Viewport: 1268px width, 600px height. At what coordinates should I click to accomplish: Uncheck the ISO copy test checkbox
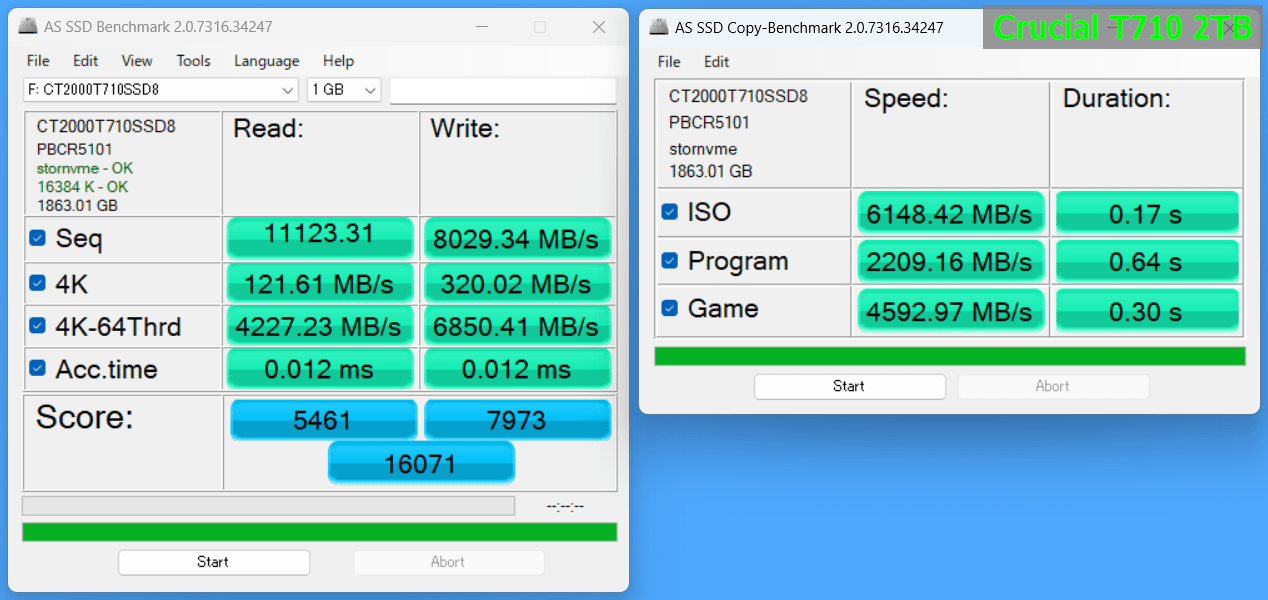coord(670,212)
